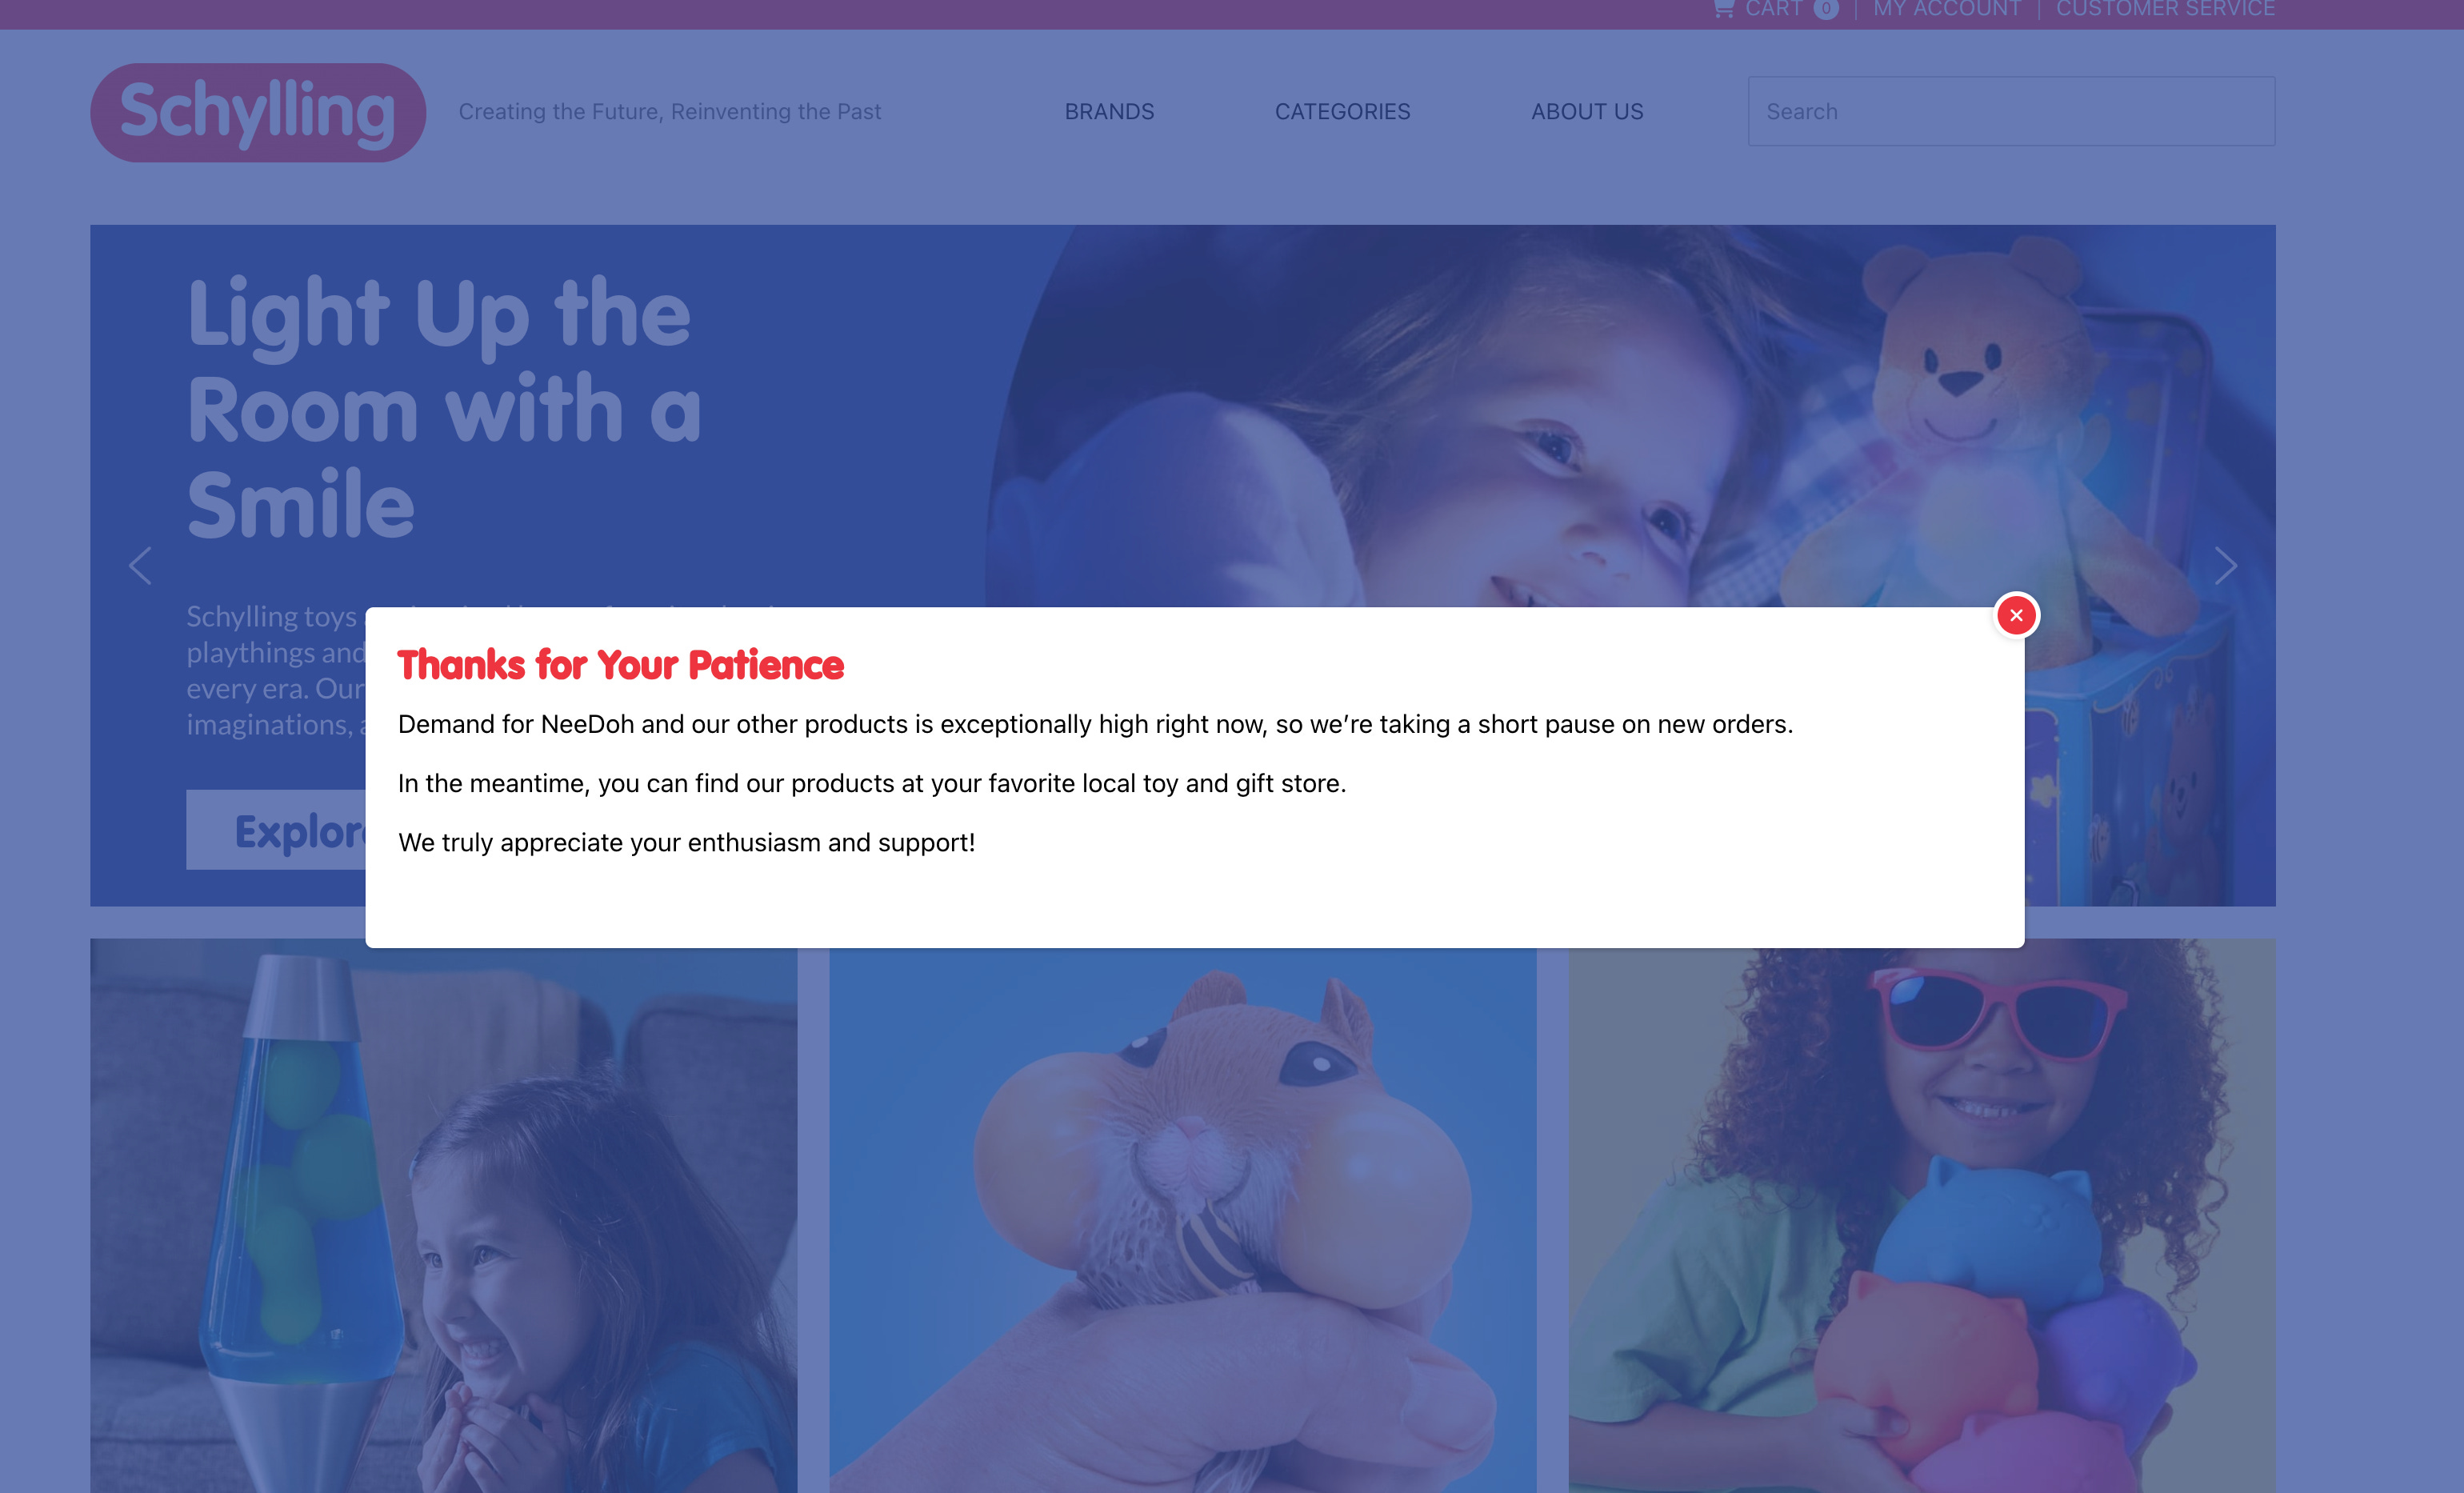The image size is (2464, 1493).
Task: Open the CATEGORIES menu
Action: [1342, 112]
